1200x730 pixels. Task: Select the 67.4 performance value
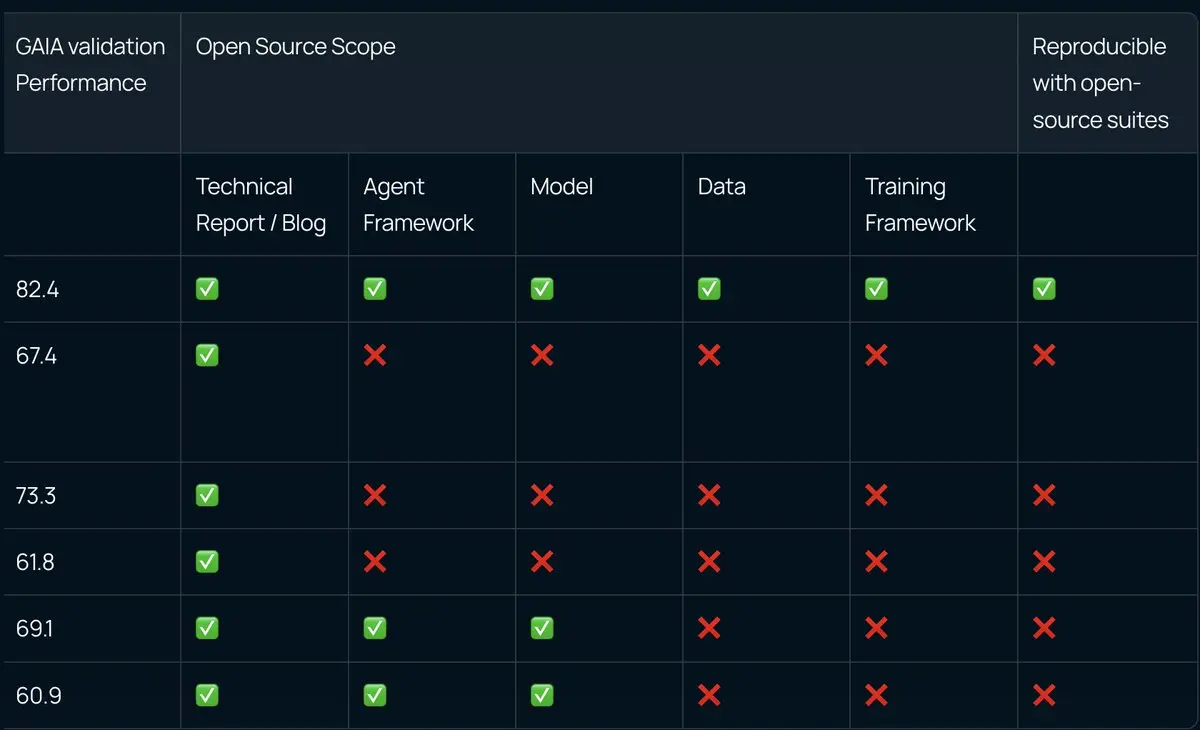(36, 355)
